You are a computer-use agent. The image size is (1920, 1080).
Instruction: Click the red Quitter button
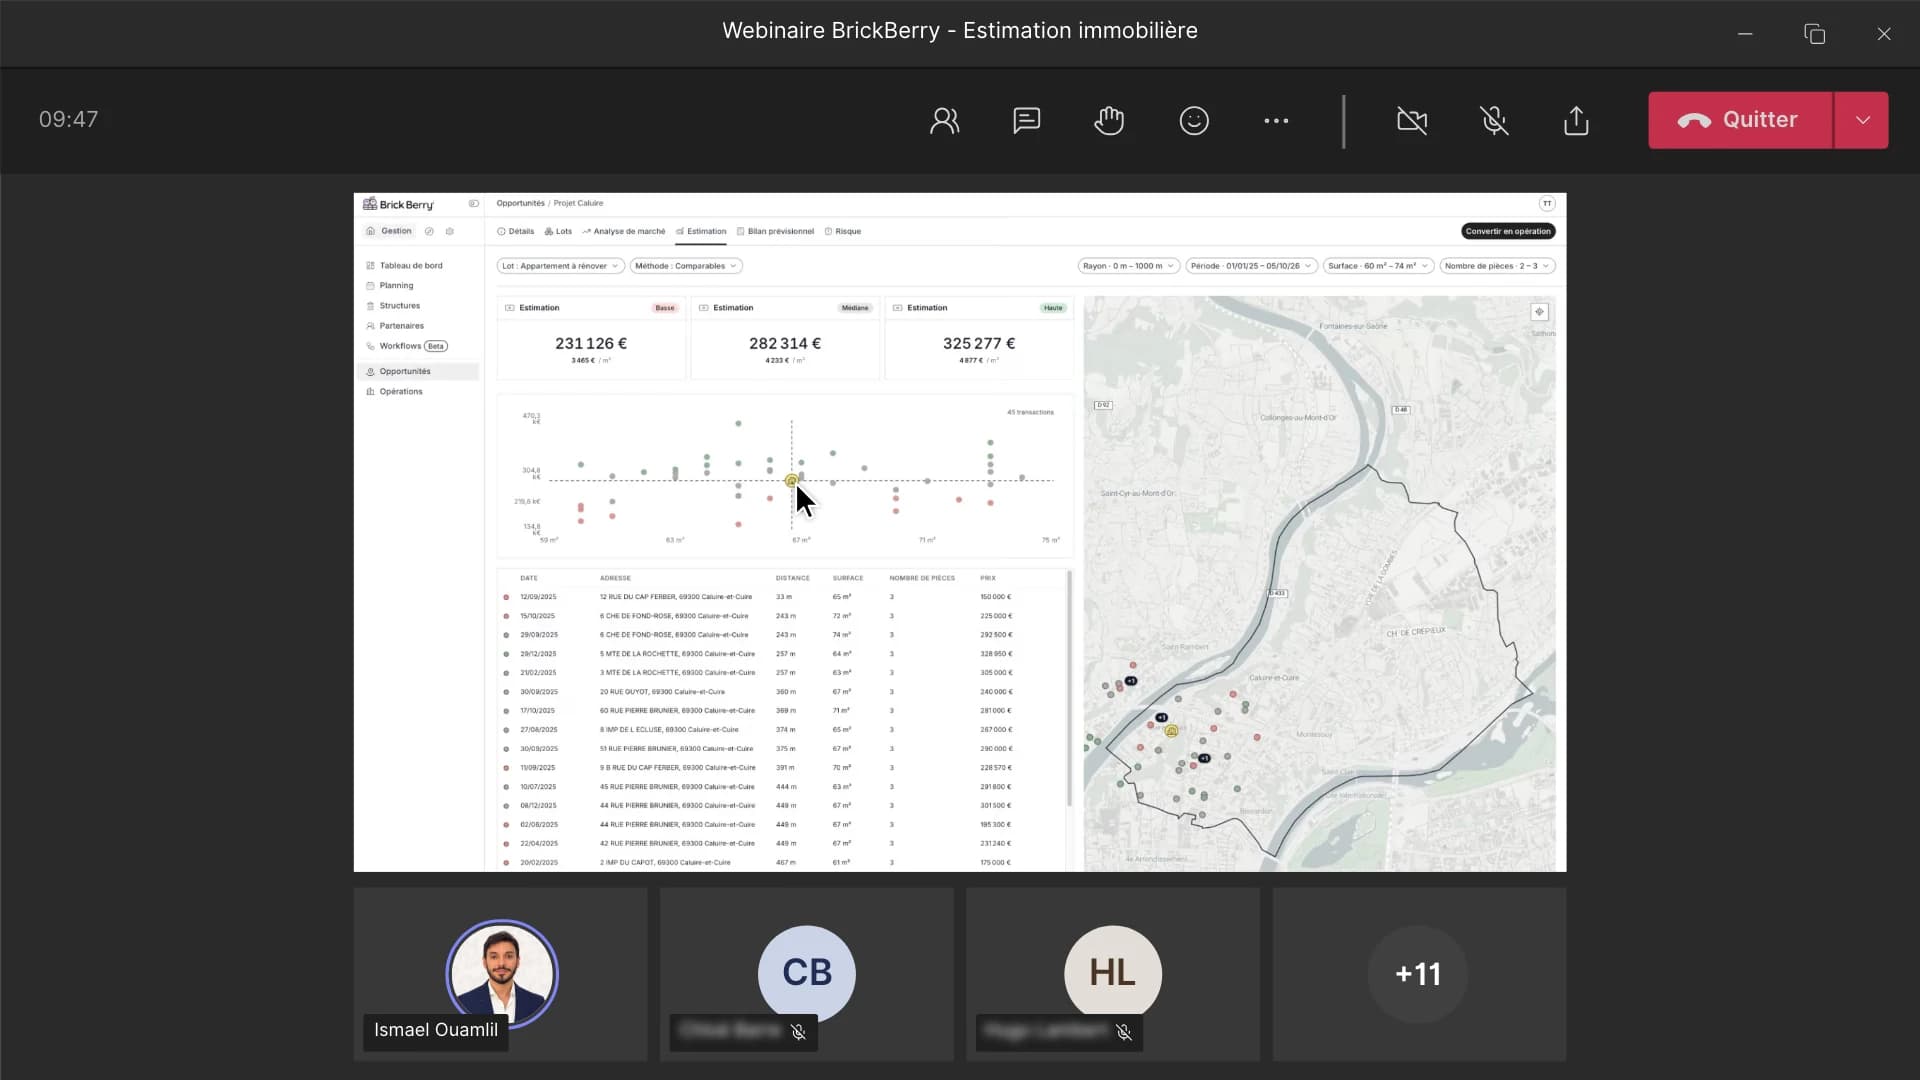[x=1740, y=120]
